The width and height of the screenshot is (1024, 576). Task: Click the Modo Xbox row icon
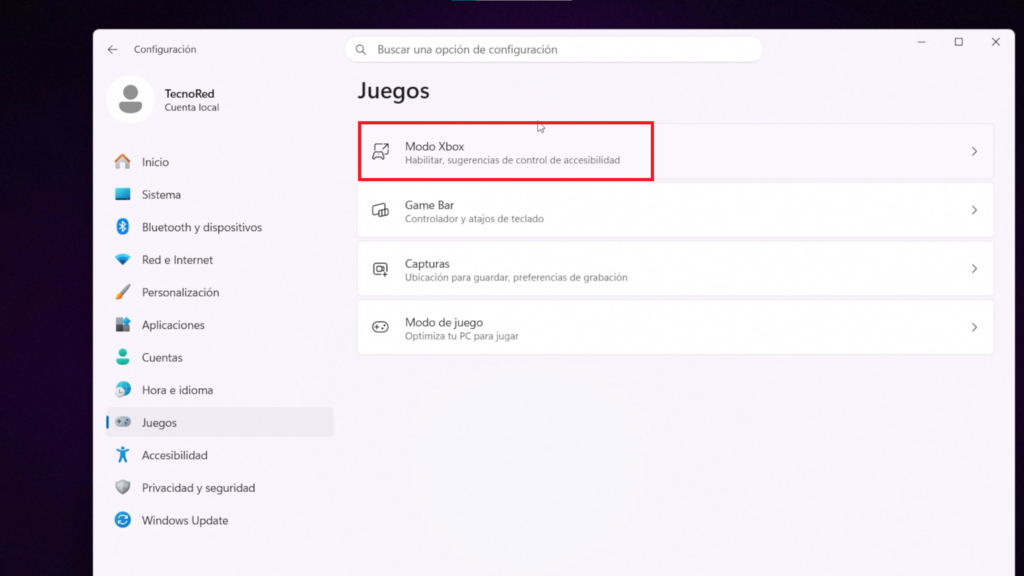tap(380, 152)
